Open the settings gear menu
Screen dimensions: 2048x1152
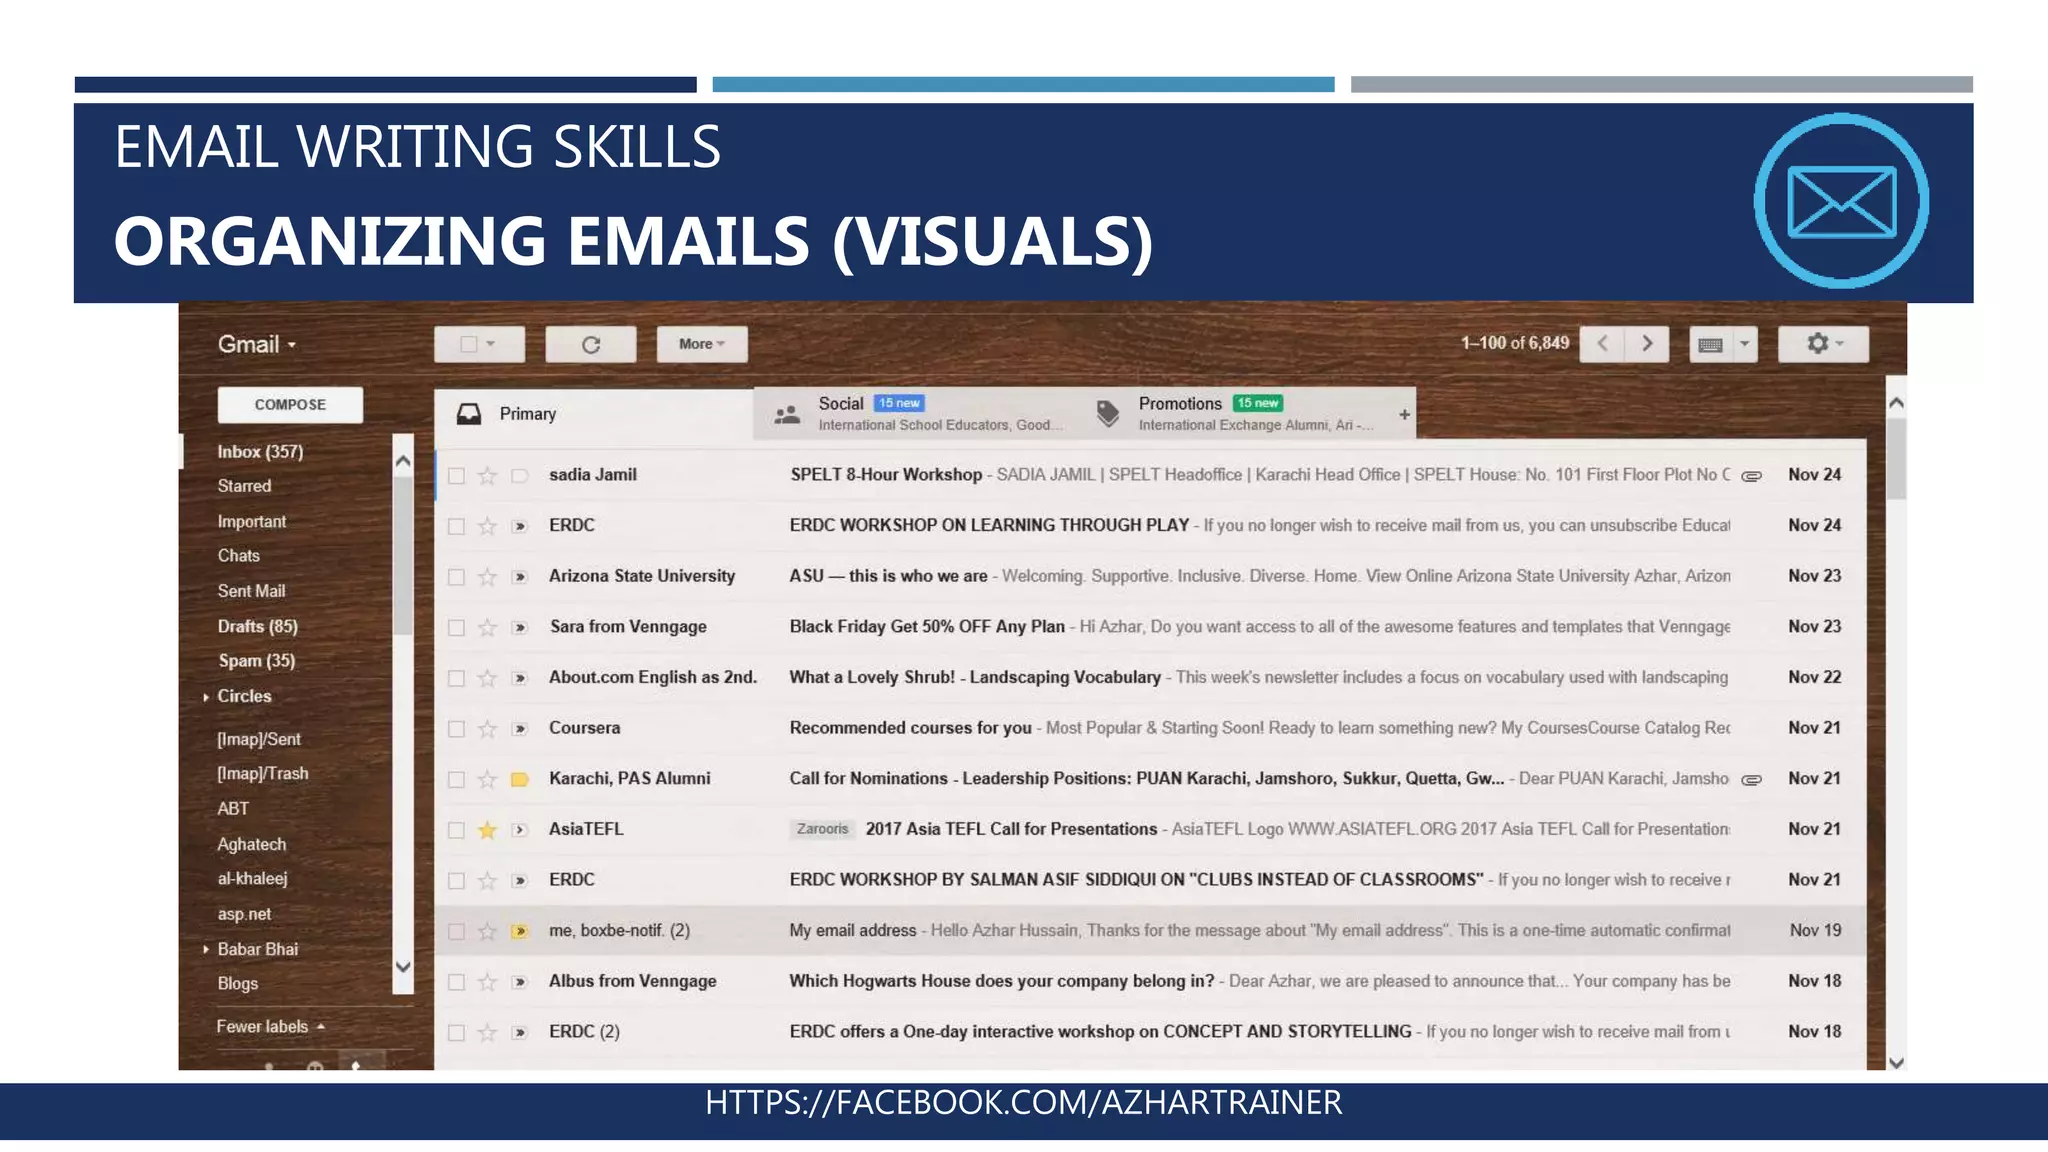coord(1823,344)
